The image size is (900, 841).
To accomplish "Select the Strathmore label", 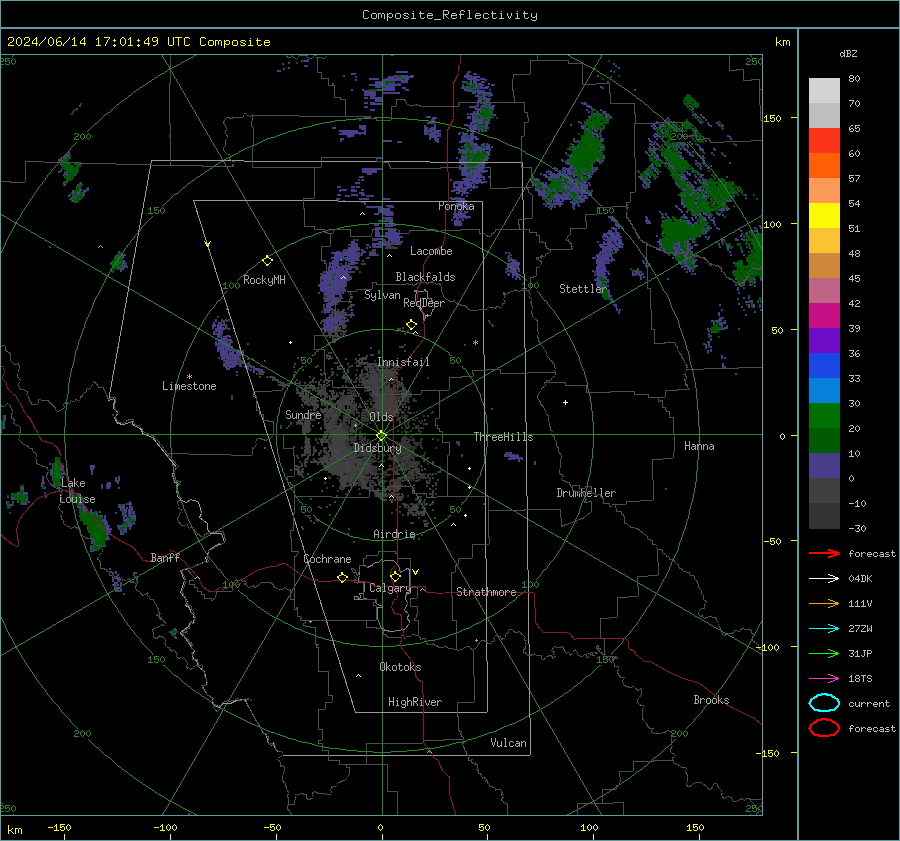I will 486,592.
